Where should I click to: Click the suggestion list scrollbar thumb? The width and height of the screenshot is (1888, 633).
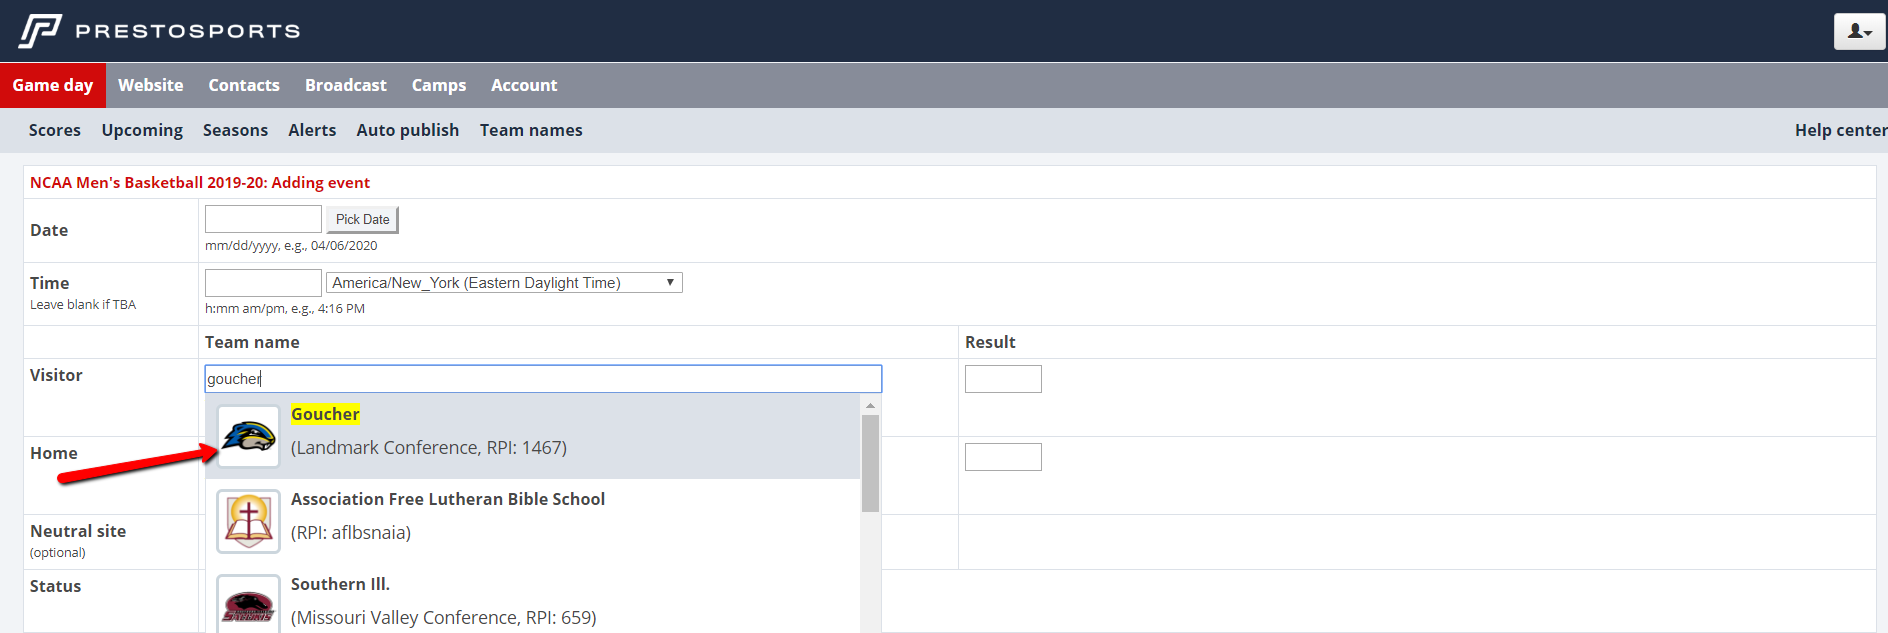pyautogui.click(x=870, y=464)
